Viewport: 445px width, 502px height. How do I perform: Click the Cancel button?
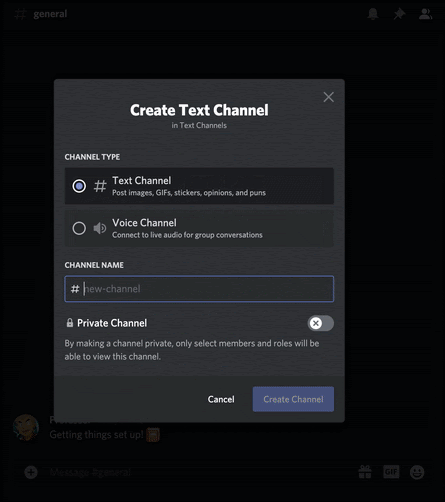point(221,399)
